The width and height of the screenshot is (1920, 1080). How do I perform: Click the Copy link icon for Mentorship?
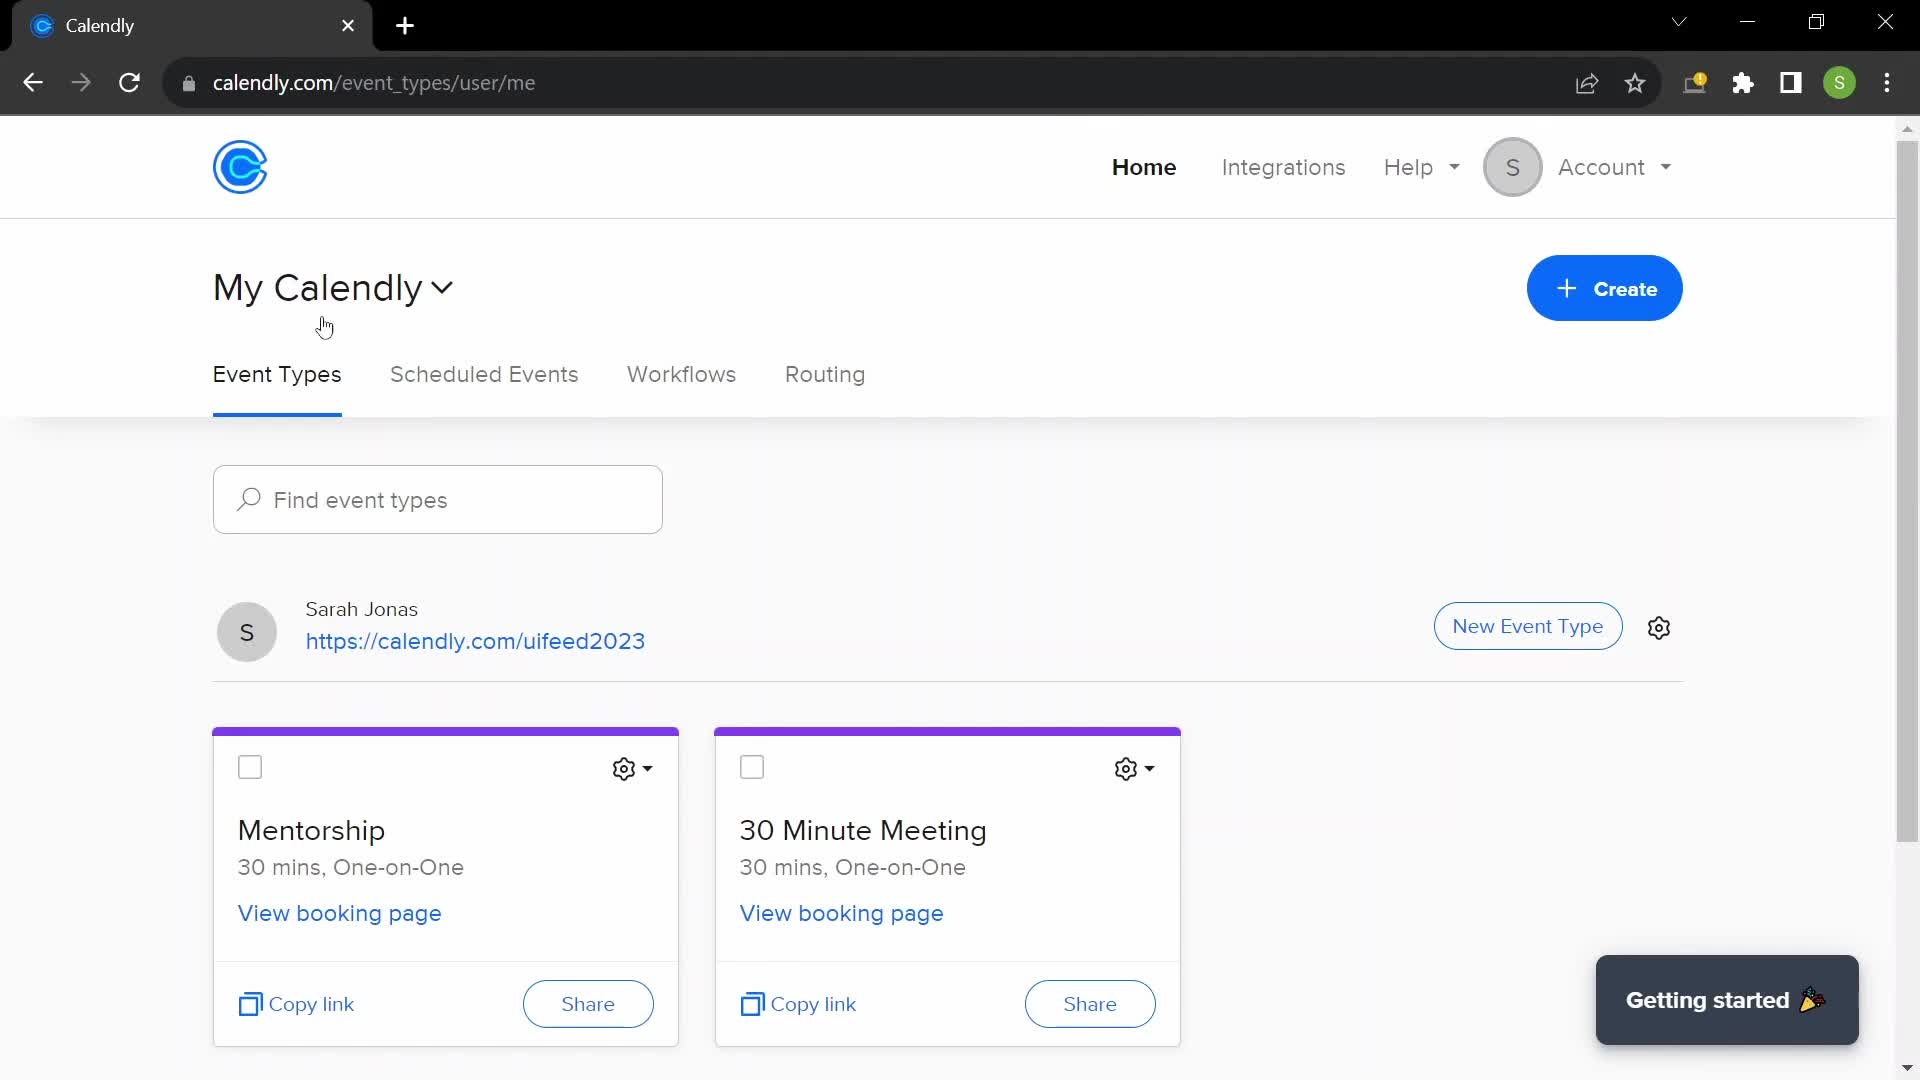tap(251, 1004)
